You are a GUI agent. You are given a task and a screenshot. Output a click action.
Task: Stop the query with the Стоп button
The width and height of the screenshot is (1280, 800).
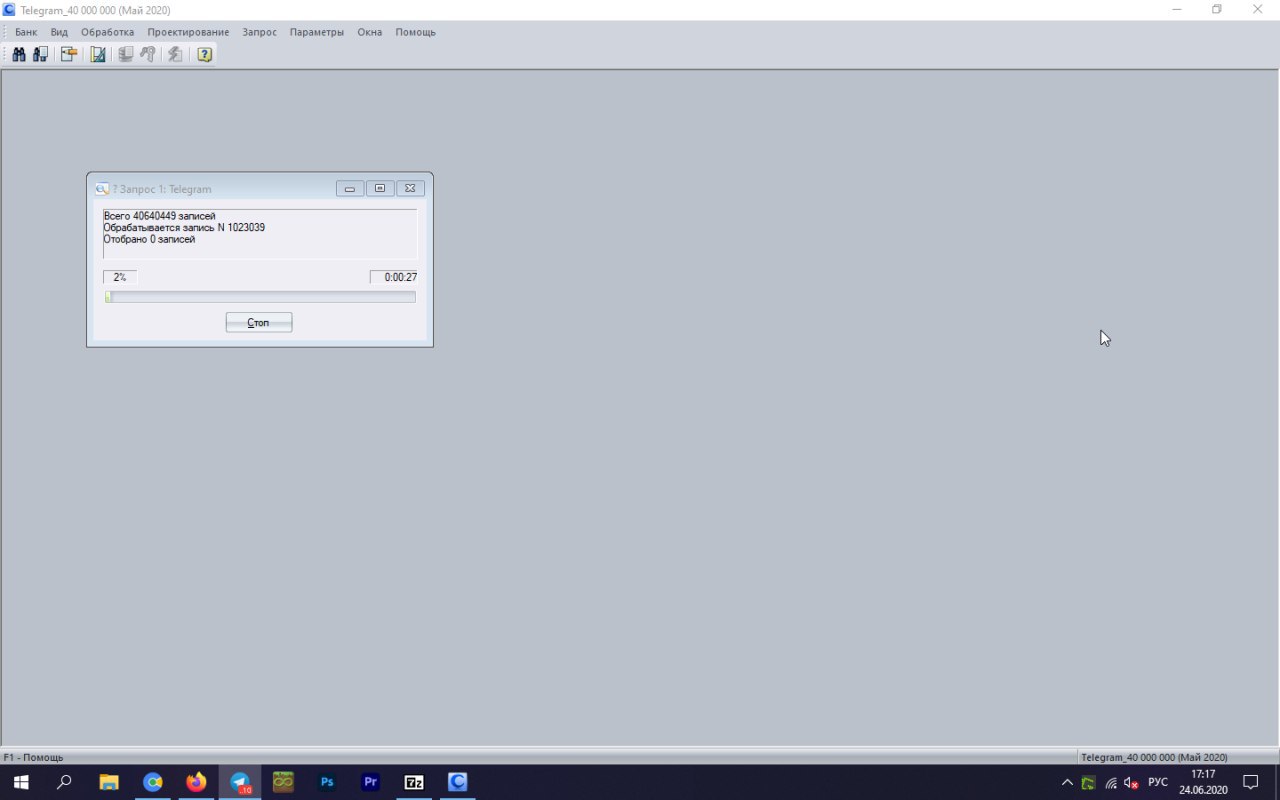pos(259,322)
